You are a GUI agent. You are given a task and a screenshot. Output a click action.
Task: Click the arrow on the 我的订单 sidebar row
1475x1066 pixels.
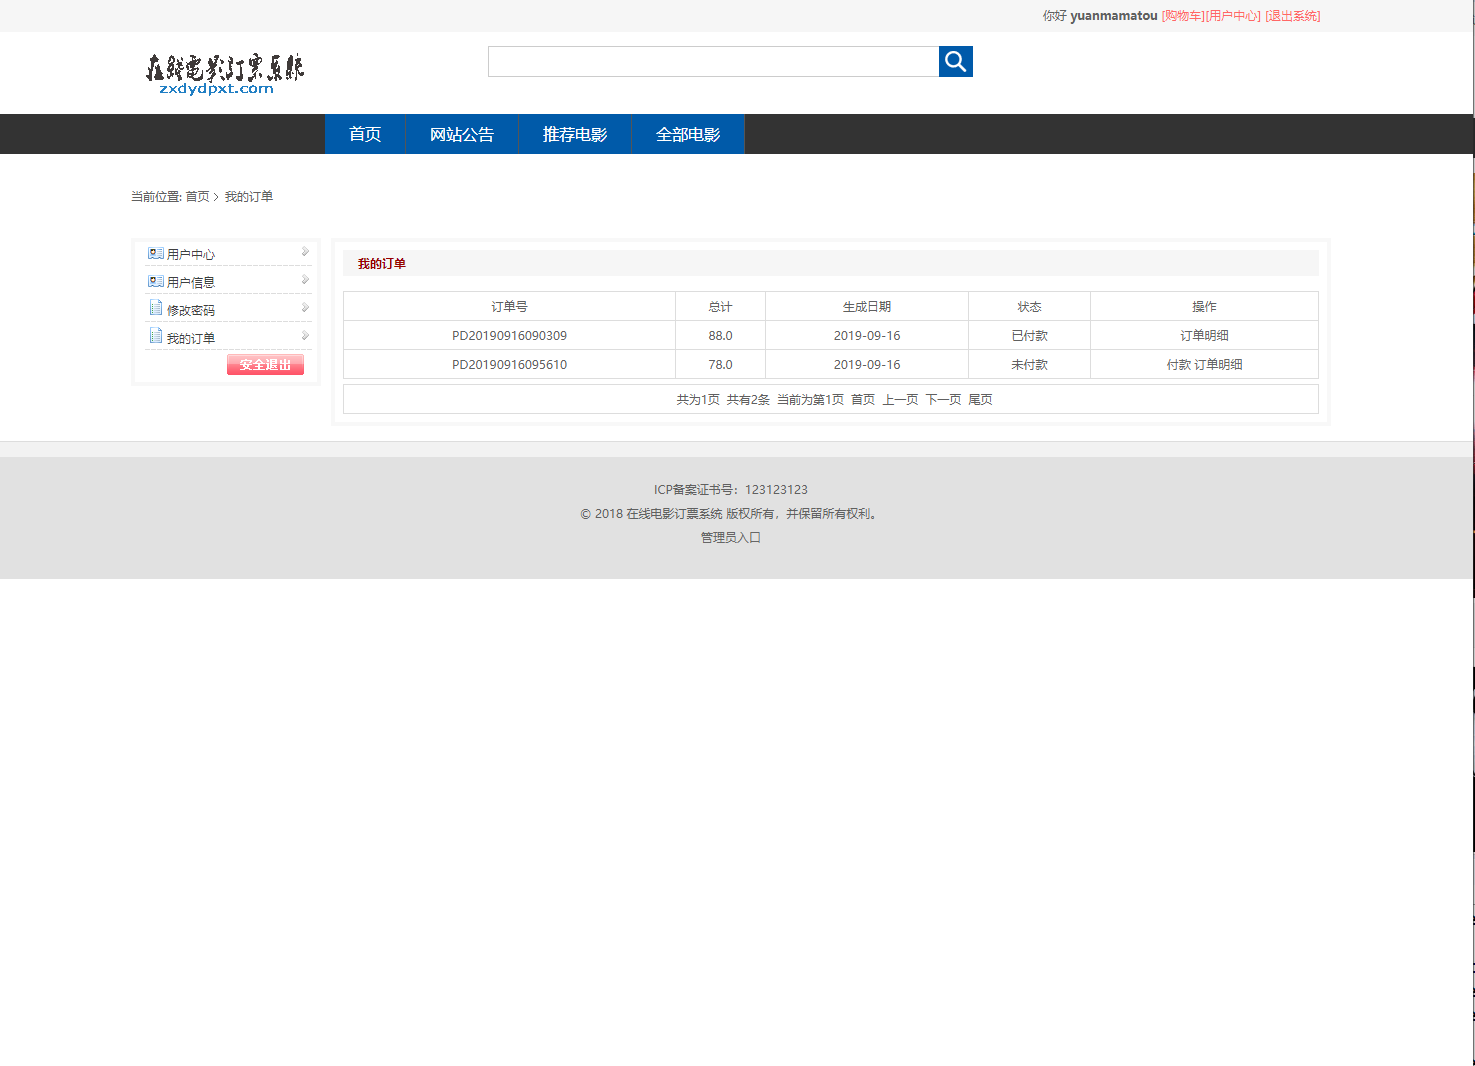pos(305,336)
